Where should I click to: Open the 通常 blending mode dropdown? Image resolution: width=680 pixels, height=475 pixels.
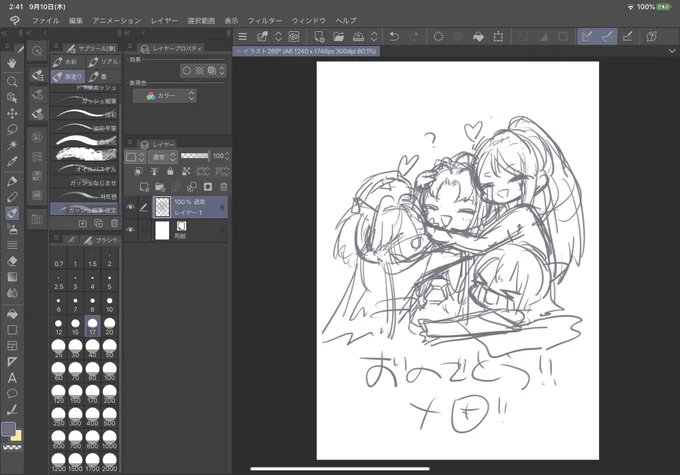point(163,157)
